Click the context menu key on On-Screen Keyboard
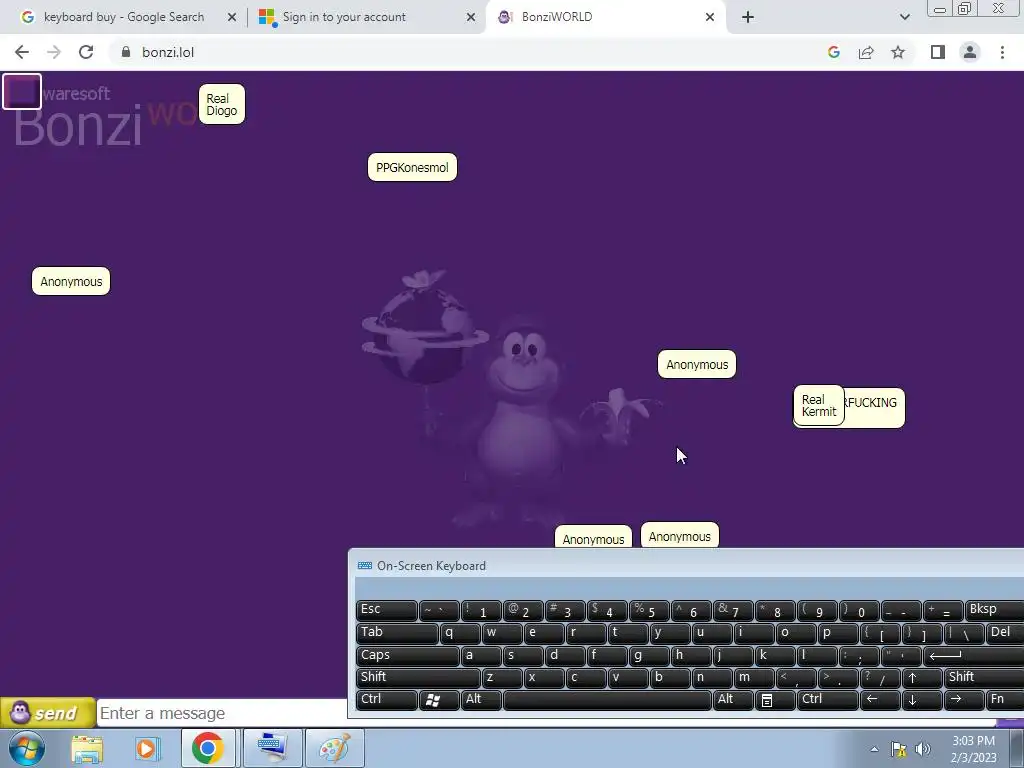This screenshot has width=1024, height=768. tap(775, 700)
